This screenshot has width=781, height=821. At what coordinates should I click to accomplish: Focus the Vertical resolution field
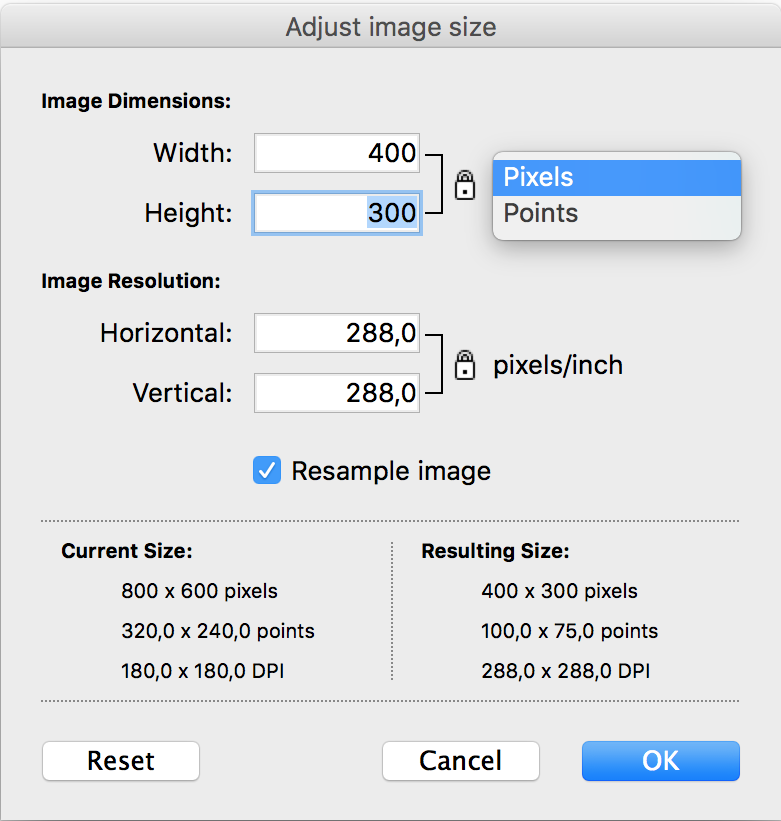(337, 393)
